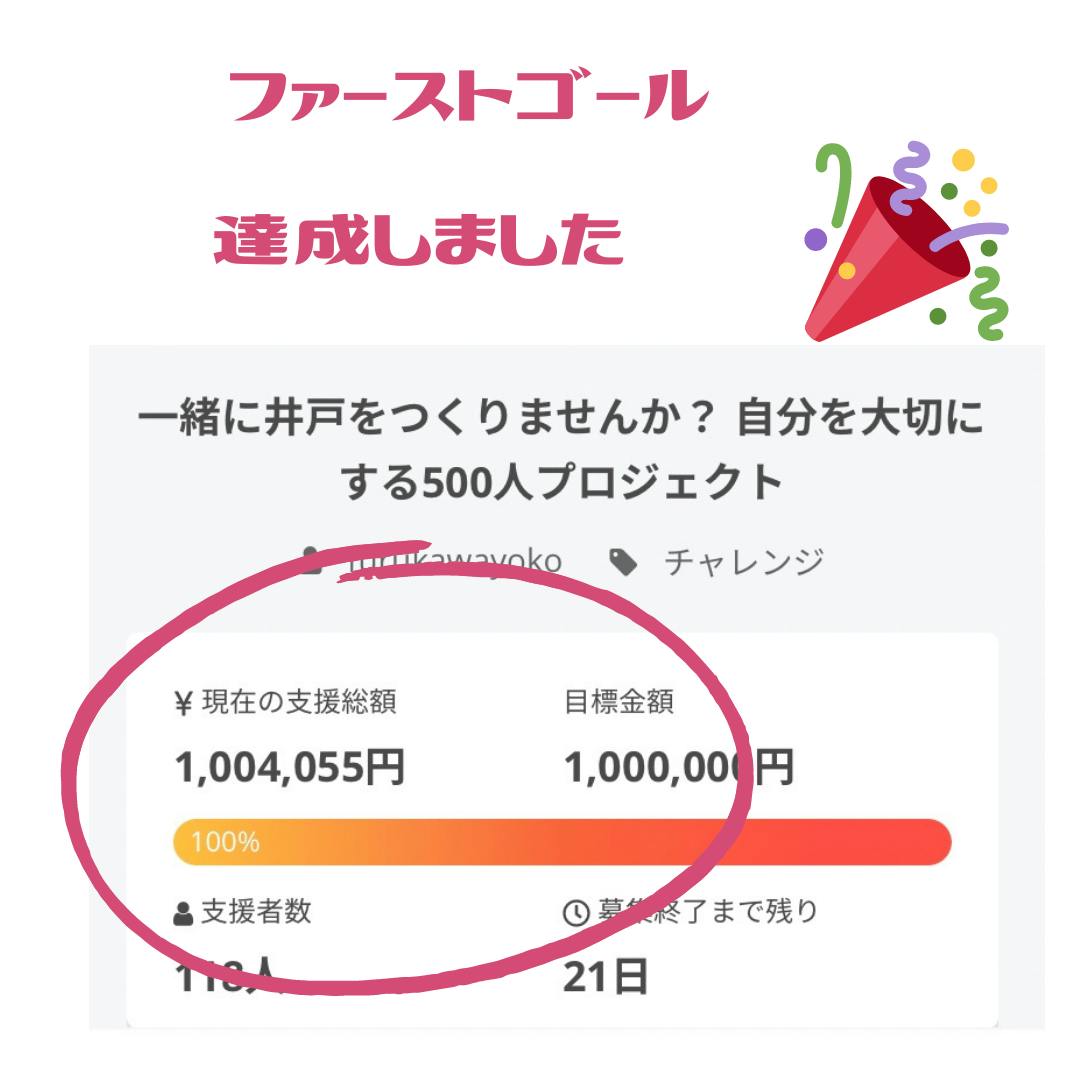
Task: Open the チャレンジ category tag
Action: tap(744, 562)
